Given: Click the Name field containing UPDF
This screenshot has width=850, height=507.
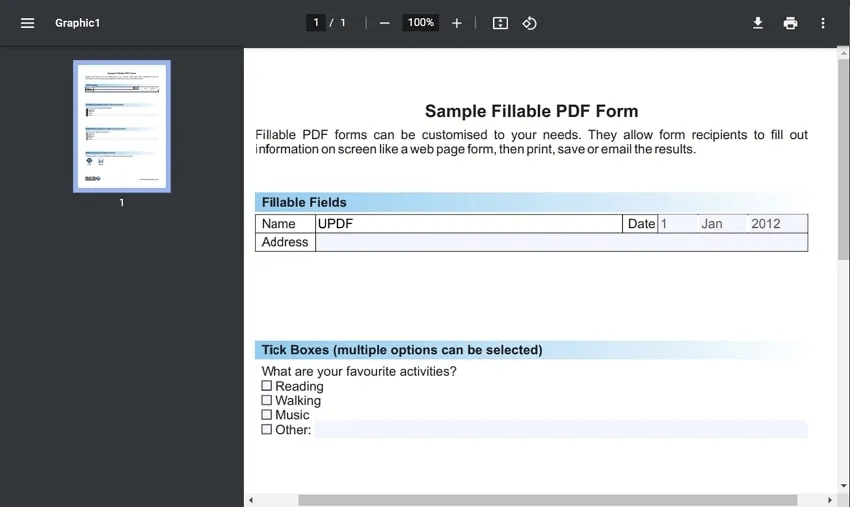Looking at the screenshot, I should click(x=468, y=224).
